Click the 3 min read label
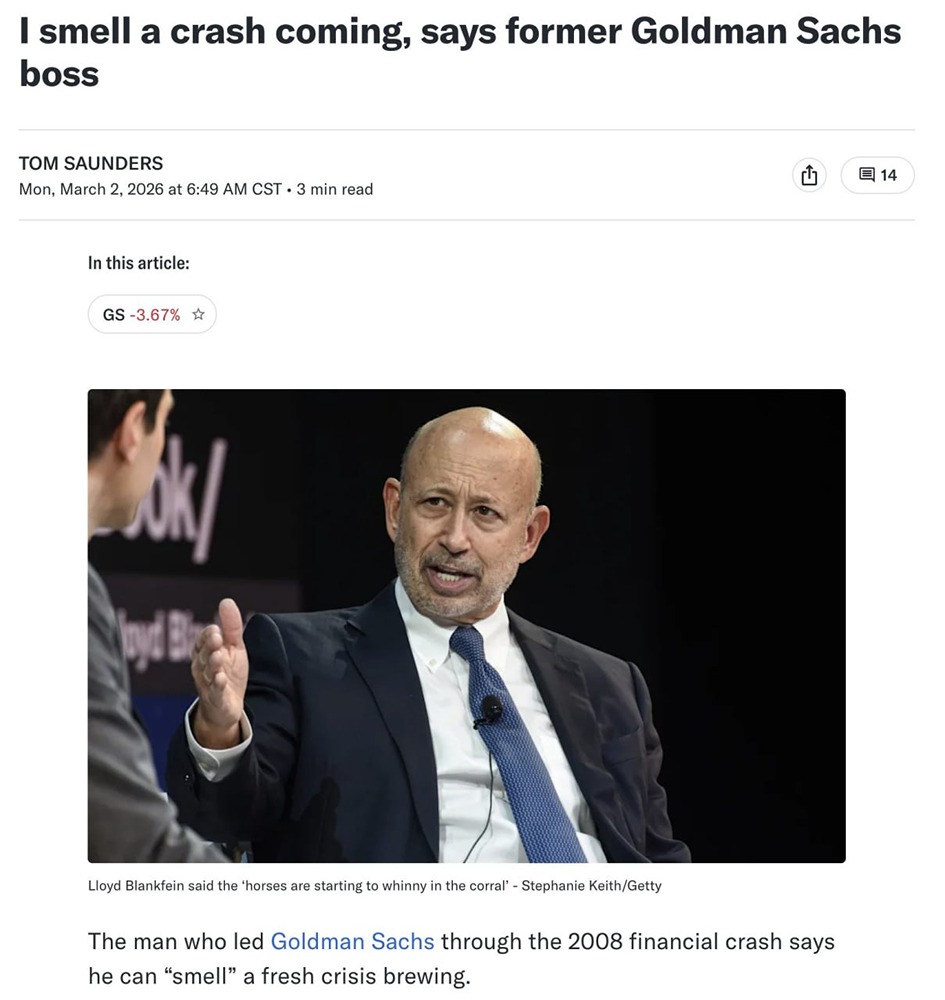 pyautogui.click(x=337, y=189)
